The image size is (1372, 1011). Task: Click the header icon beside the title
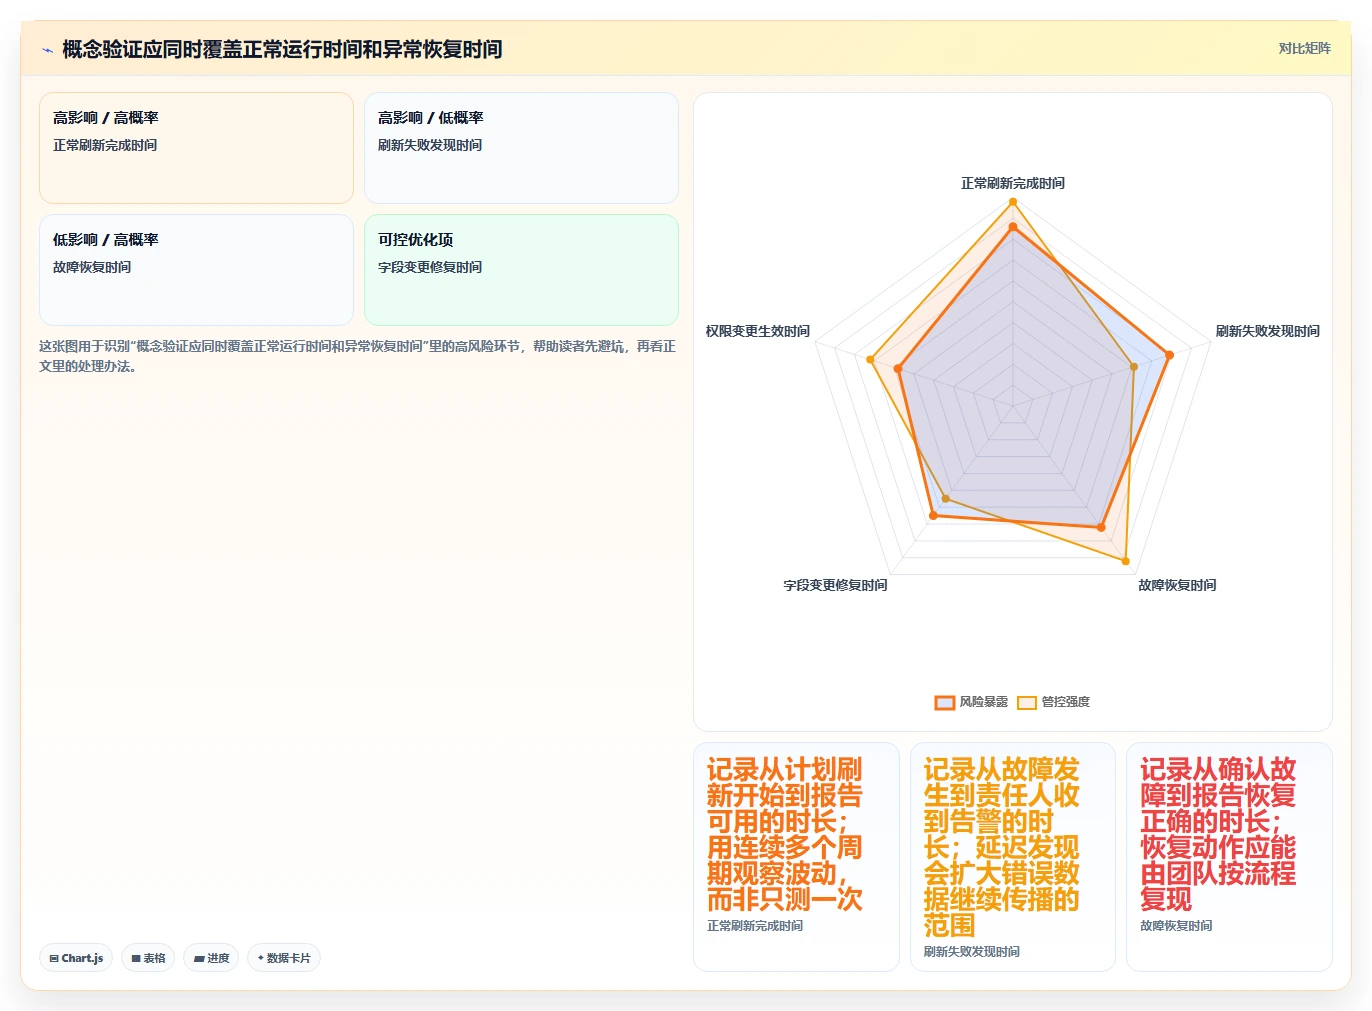point(47,50)
